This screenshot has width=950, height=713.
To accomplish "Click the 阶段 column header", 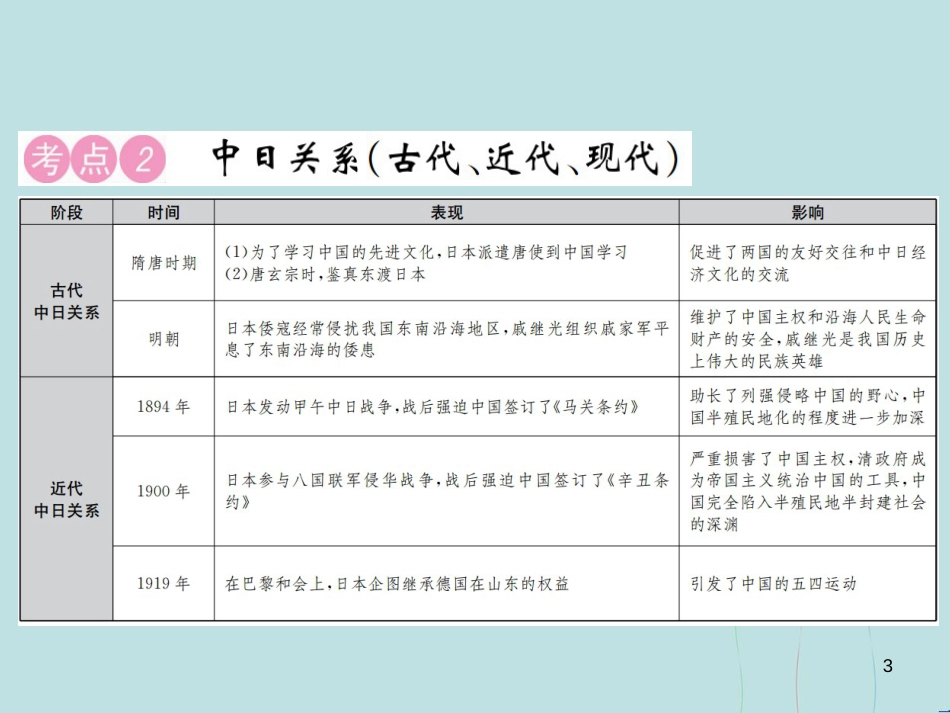I will click(67, 213).
